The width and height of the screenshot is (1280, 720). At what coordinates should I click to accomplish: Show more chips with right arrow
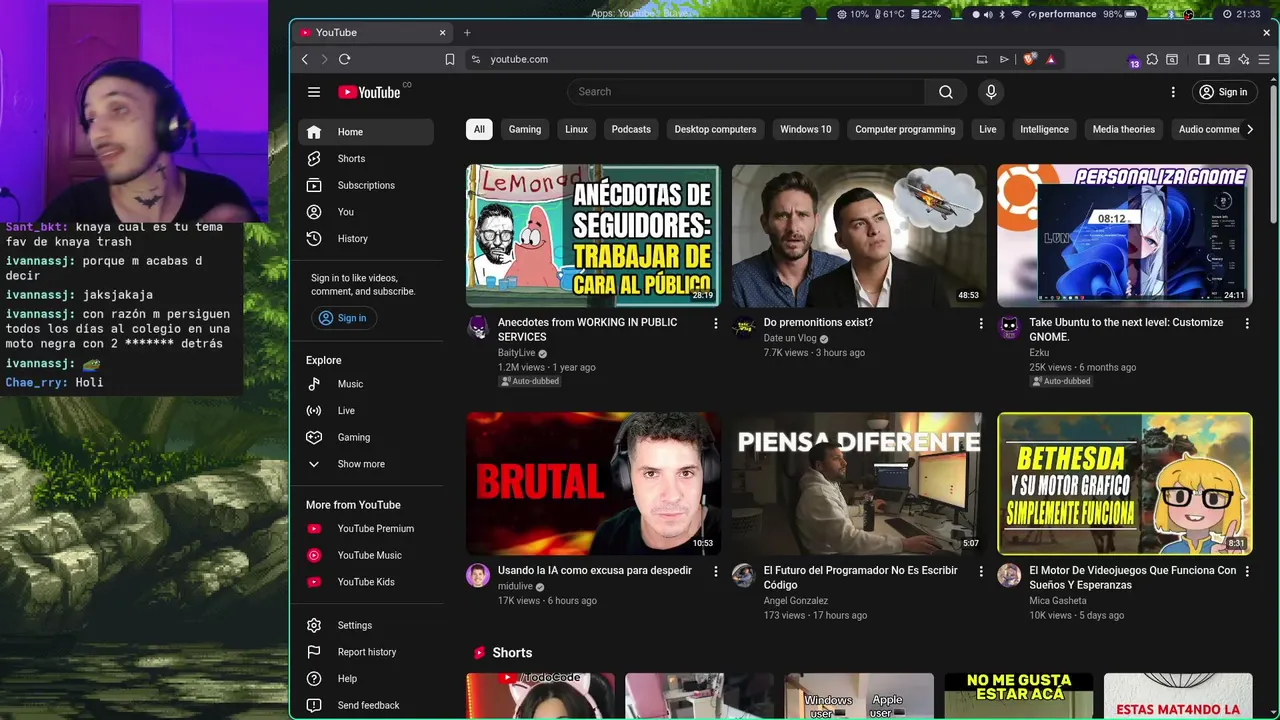click(1249, 129)
